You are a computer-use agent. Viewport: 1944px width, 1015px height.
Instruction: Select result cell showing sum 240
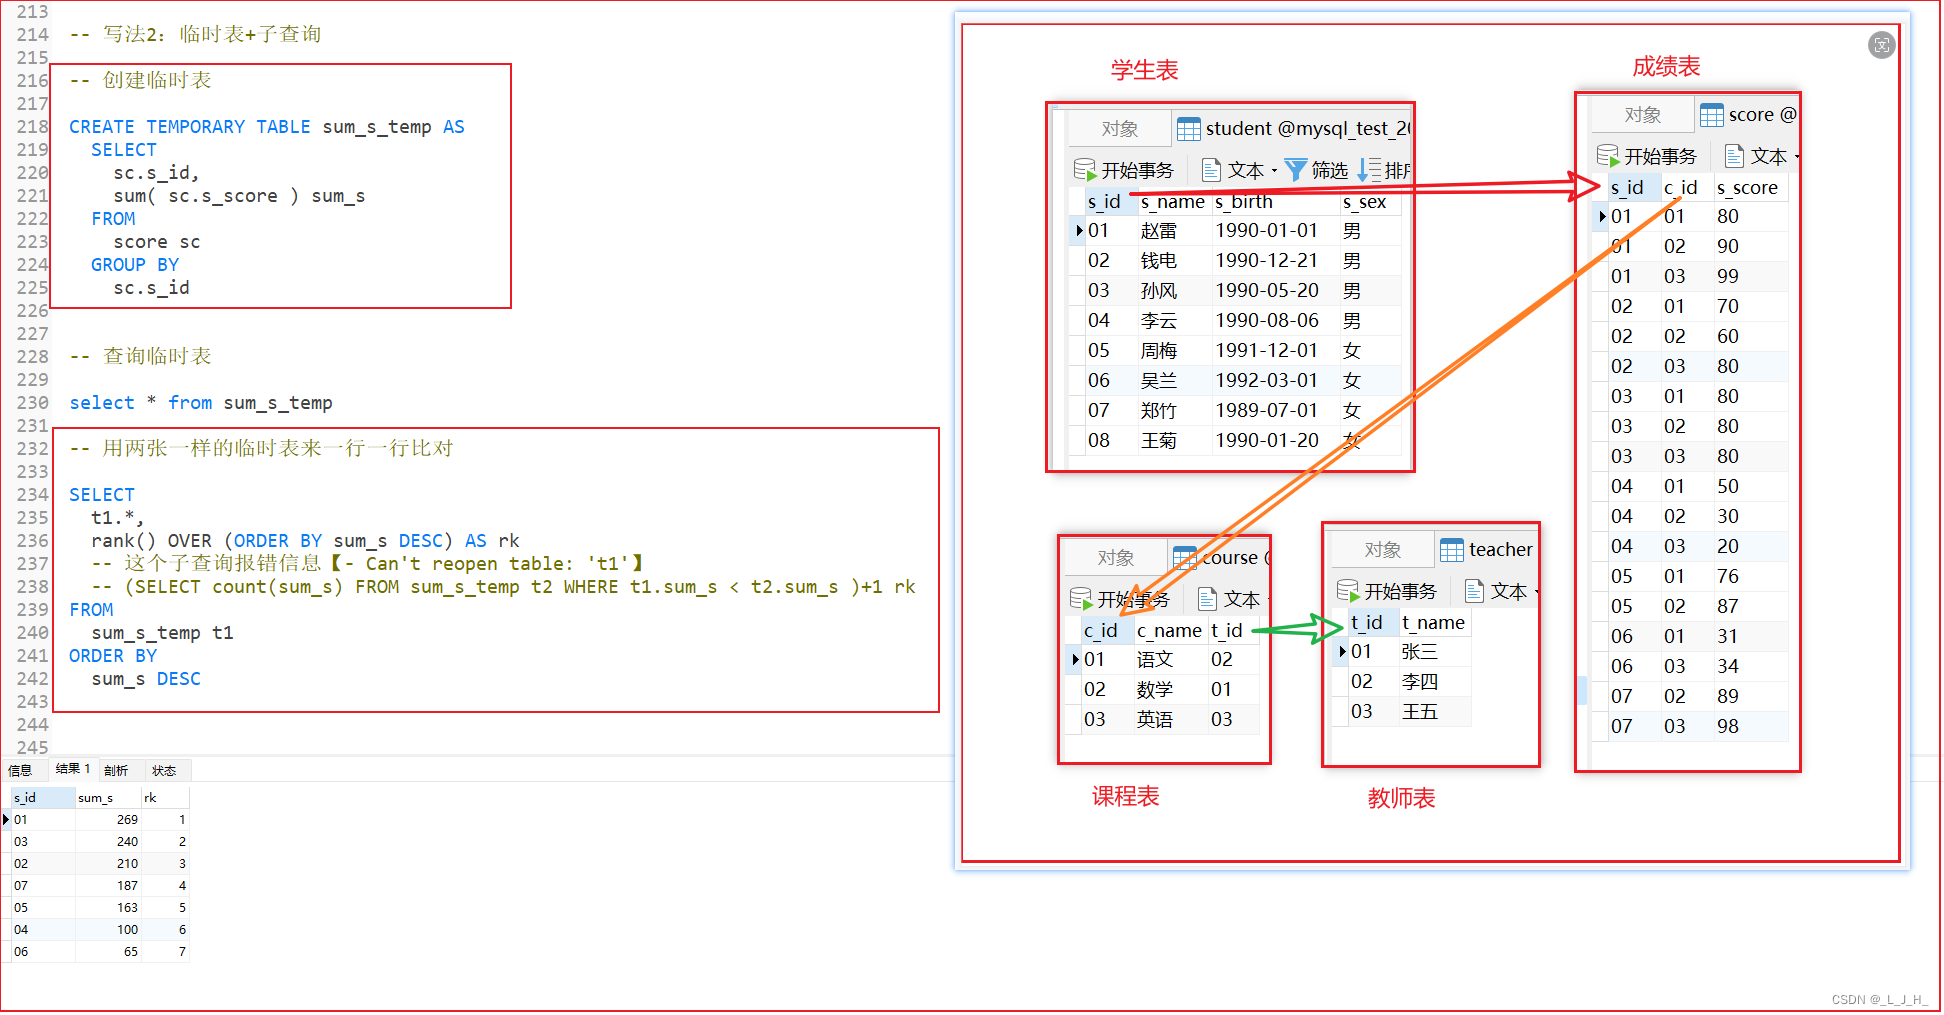tap(108, 842)
